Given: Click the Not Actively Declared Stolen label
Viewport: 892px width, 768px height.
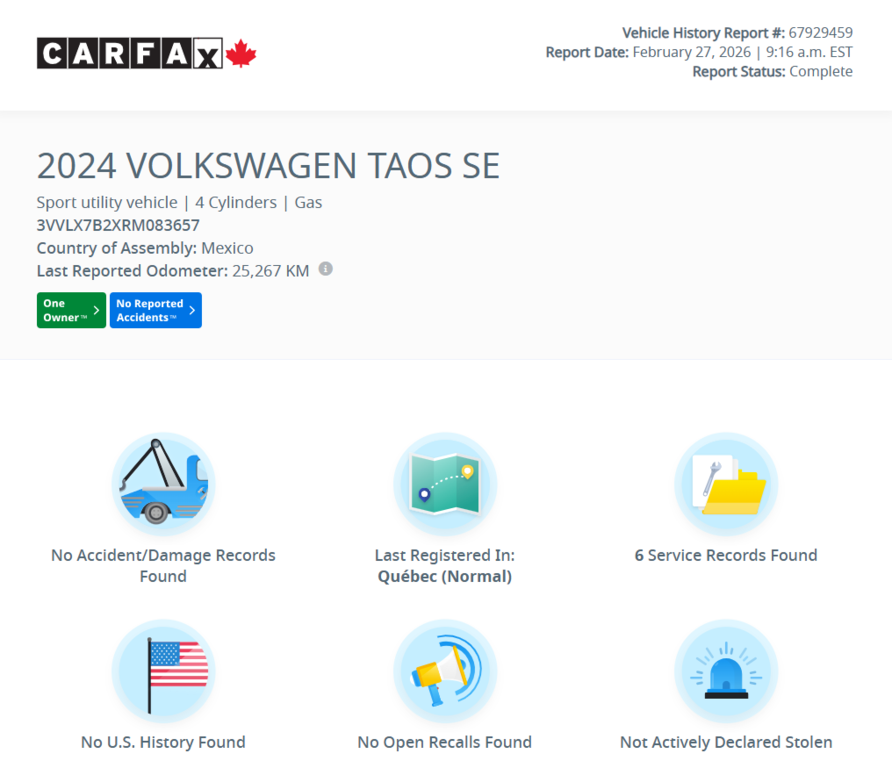Looking at the screenshot, I should (726, 742).
